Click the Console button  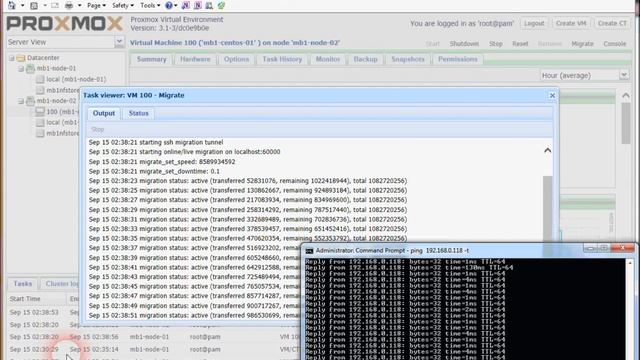(x=614, y=44)
